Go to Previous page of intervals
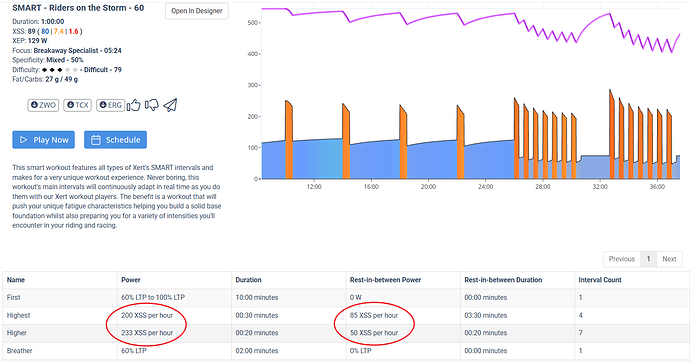 [x=622, y=259]
